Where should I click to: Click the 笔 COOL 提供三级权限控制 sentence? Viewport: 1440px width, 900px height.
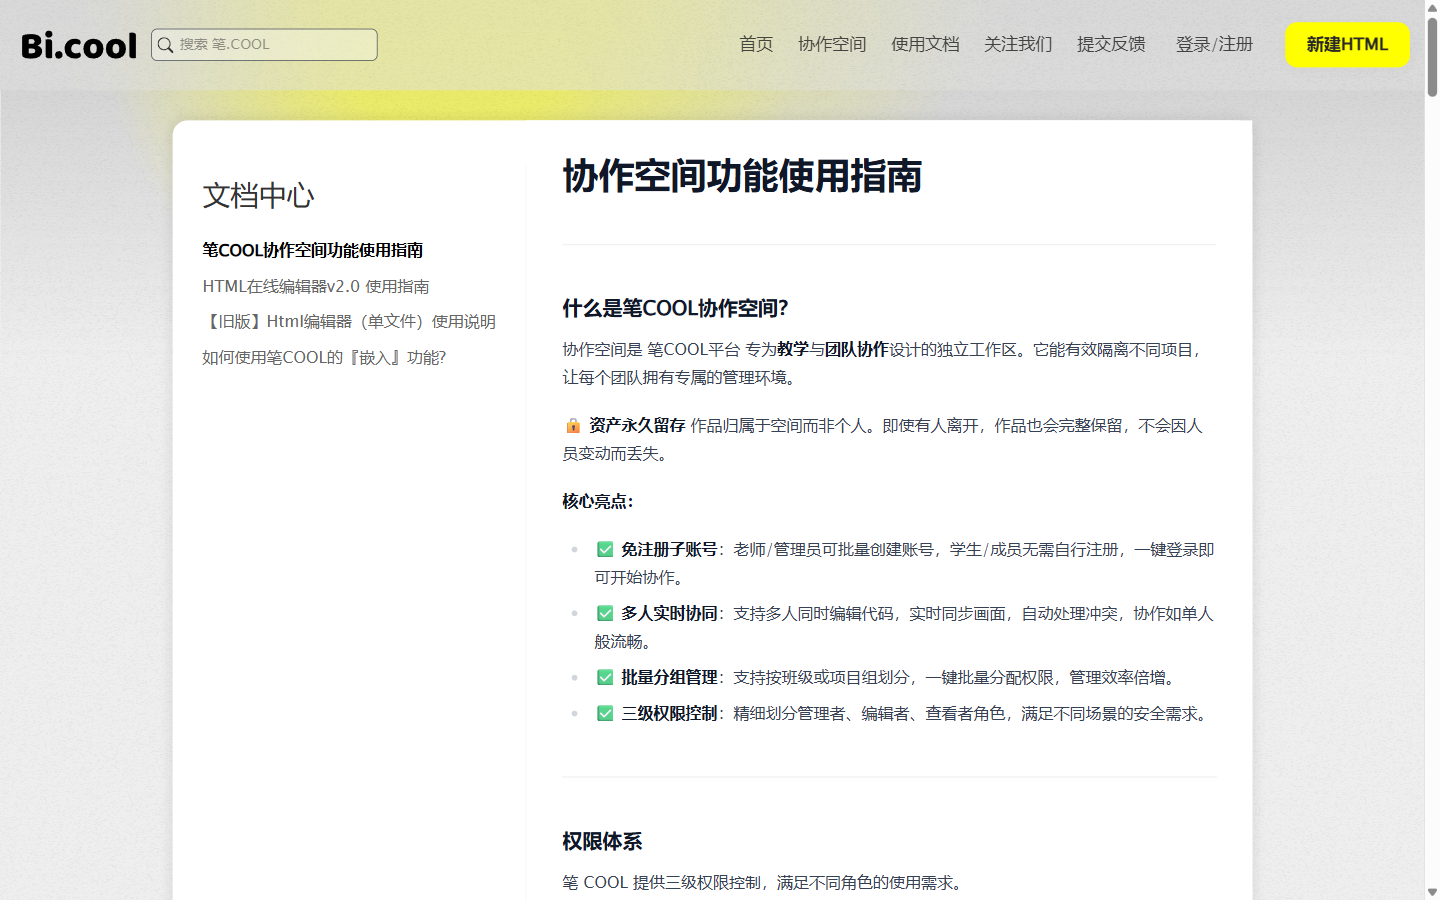[762, 883]
